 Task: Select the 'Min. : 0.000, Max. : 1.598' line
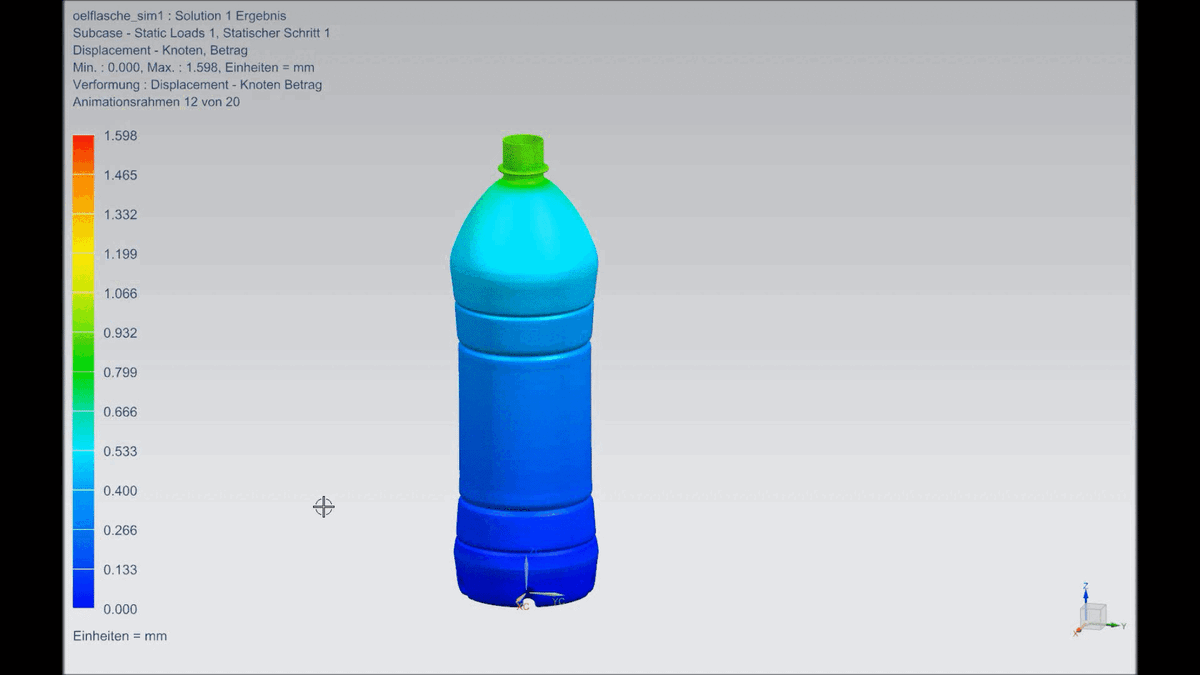194,67
